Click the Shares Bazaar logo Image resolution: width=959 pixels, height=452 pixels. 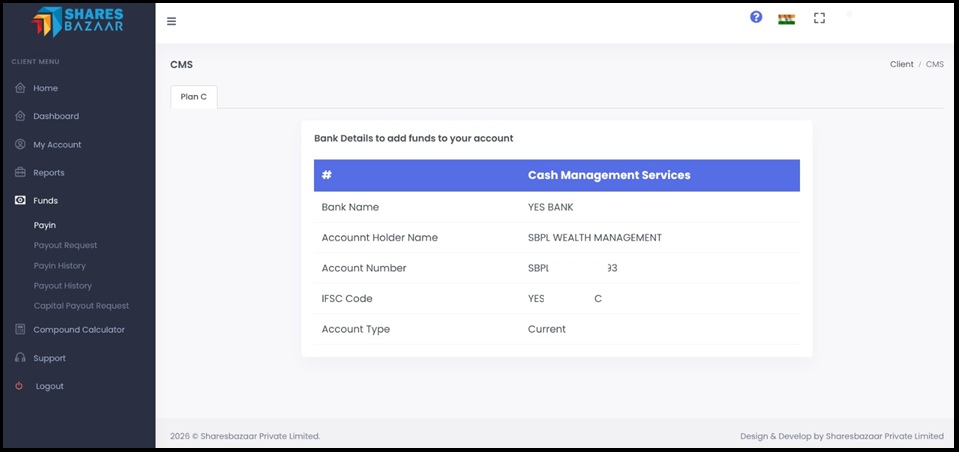click(77, 22)
